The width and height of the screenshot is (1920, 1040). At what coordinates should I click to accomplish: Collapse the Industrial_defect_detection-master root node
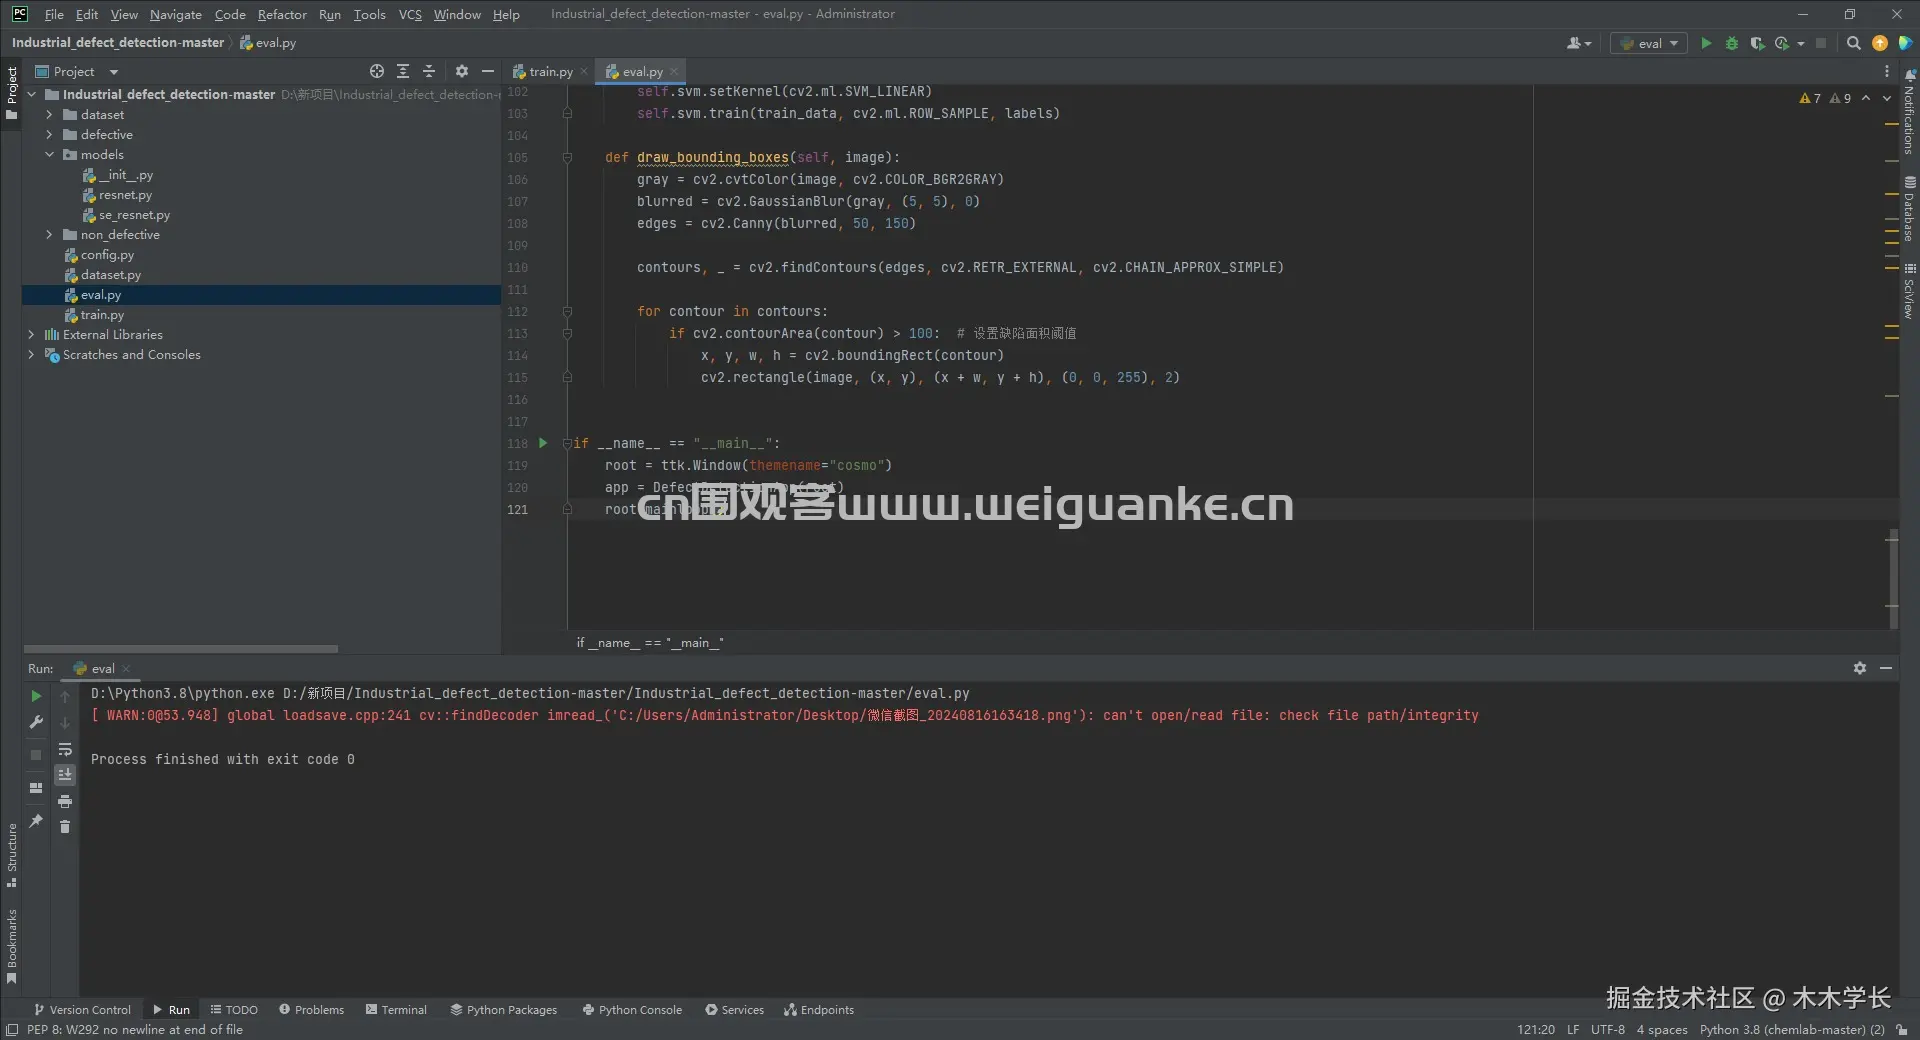(x=31, y=95)
